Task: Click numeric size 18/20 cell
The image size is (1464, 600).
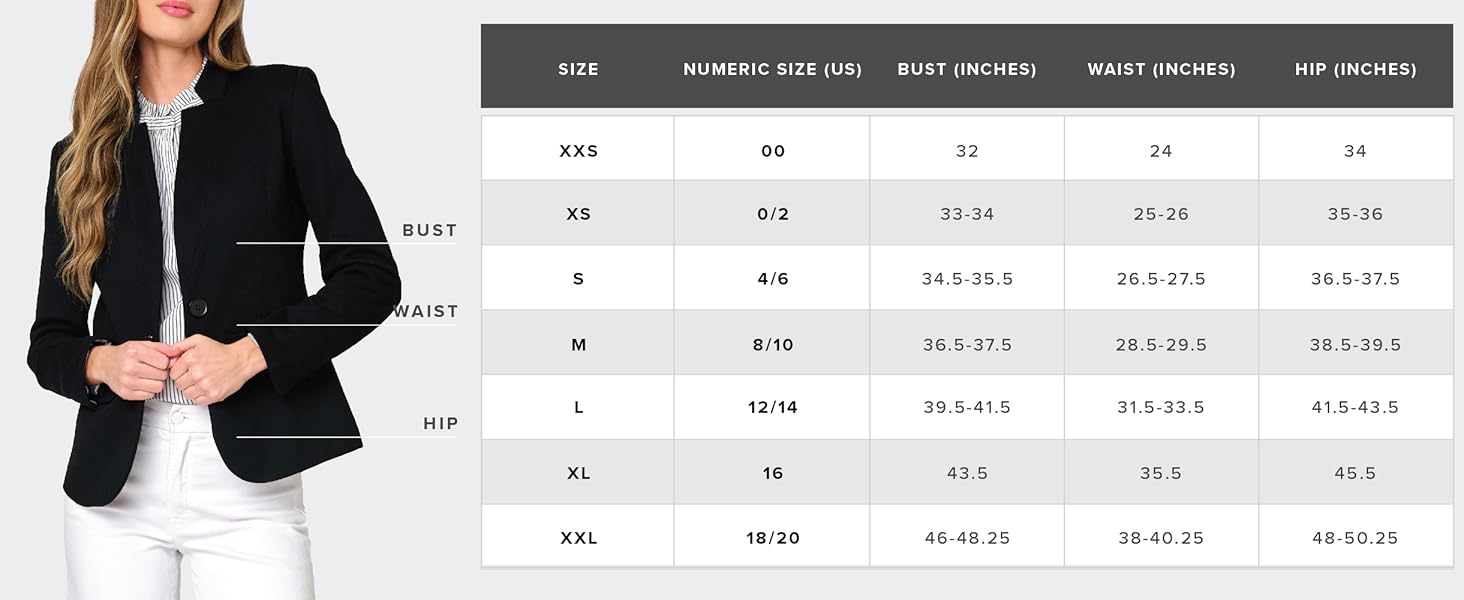Action: pyautogui.click(x=772, y=538)
